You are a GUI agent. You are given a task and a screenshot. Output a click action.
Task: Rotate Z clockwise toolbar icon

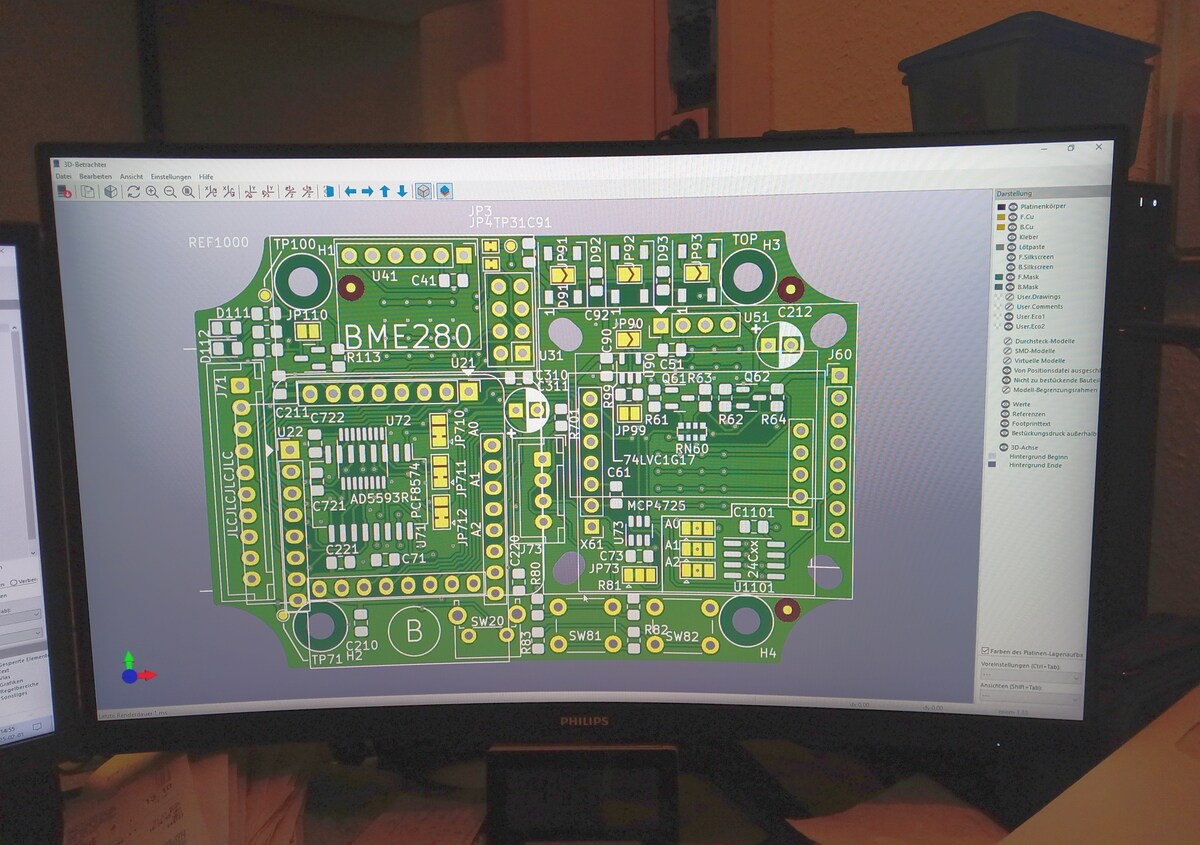(x=290, y=192)
